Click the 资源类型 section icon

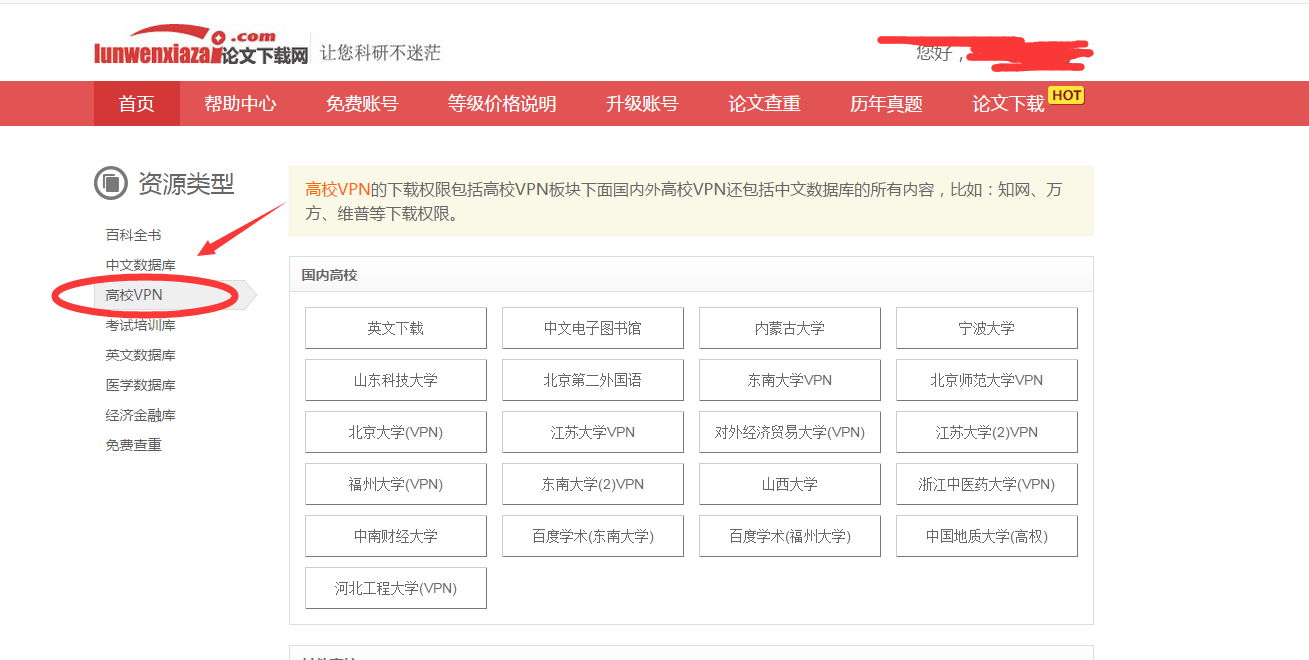pos(110,183)
